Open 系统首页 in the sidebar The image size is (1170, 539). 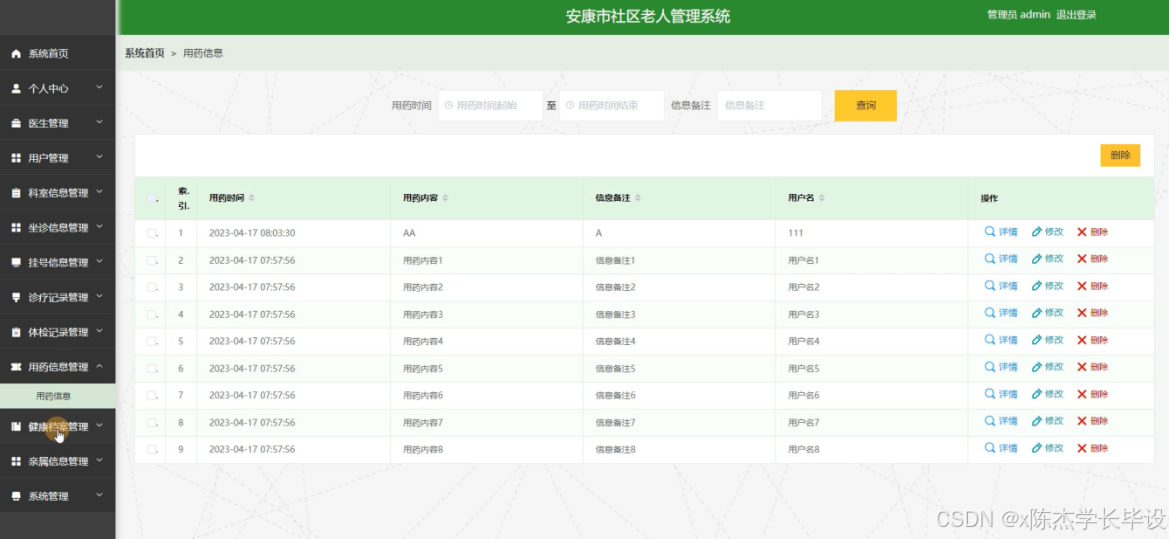(x=57, y=54)
